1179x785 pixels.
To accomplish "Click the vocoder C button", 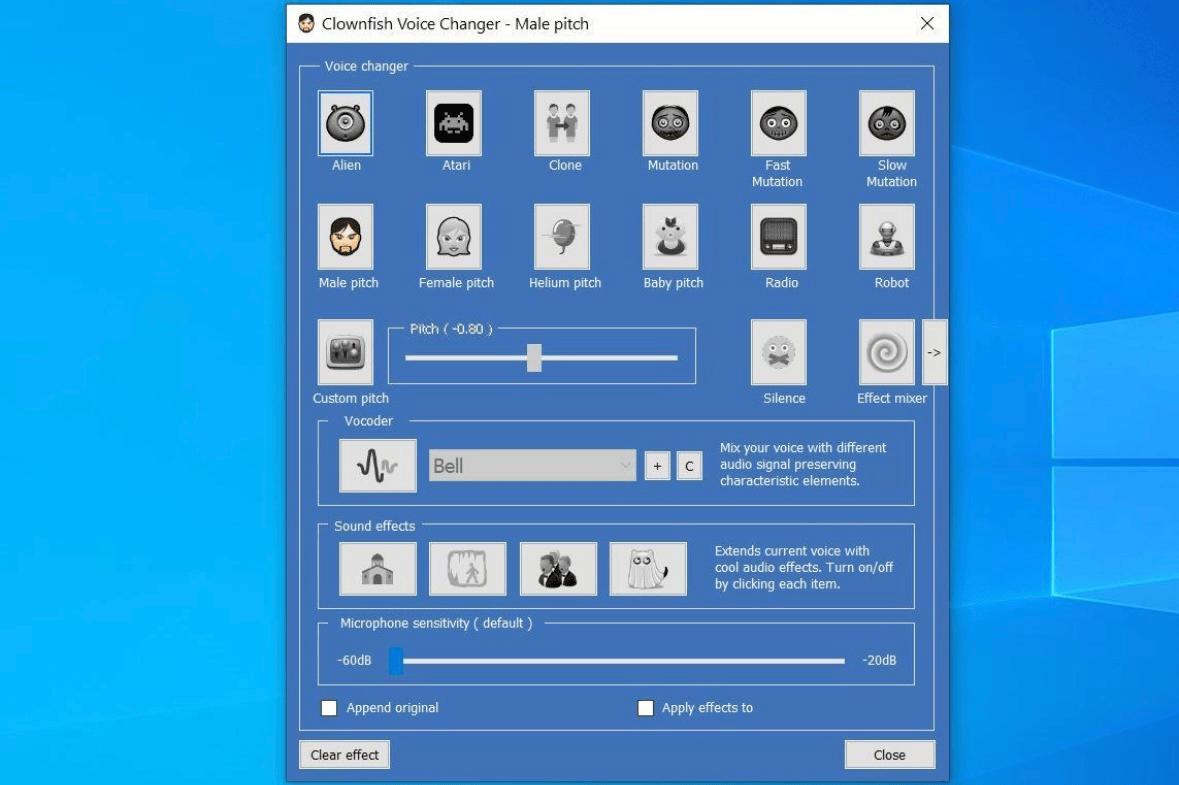I will [x=690, y=466].
